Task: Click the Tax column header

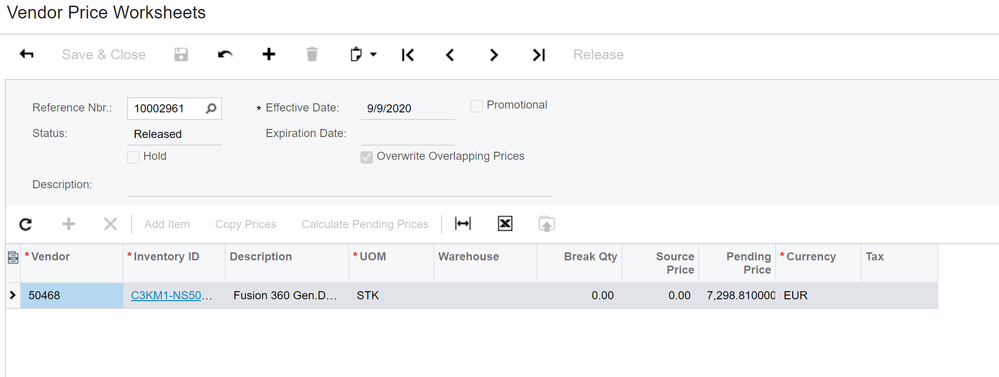Action: tap(899, 263)
